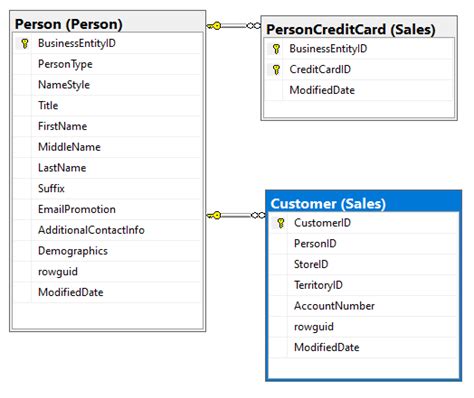The height and width of the screenshot is (398, 474).
Task: Select ModifiedDate column in Customer table
Action: click(364, 347)
